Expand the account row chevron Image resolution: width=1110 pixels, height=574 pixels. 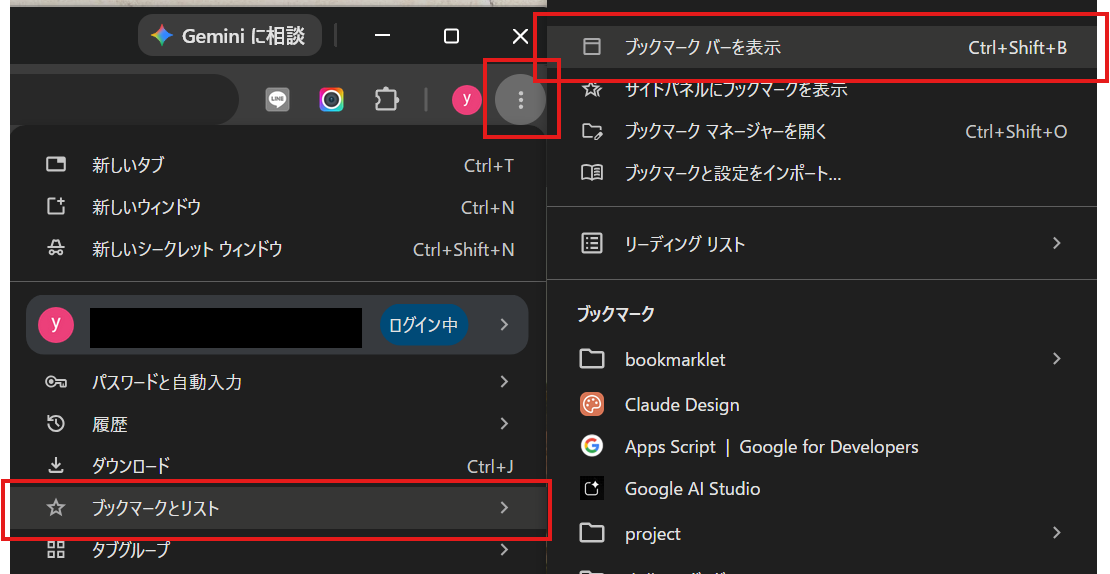coord(504,325)
